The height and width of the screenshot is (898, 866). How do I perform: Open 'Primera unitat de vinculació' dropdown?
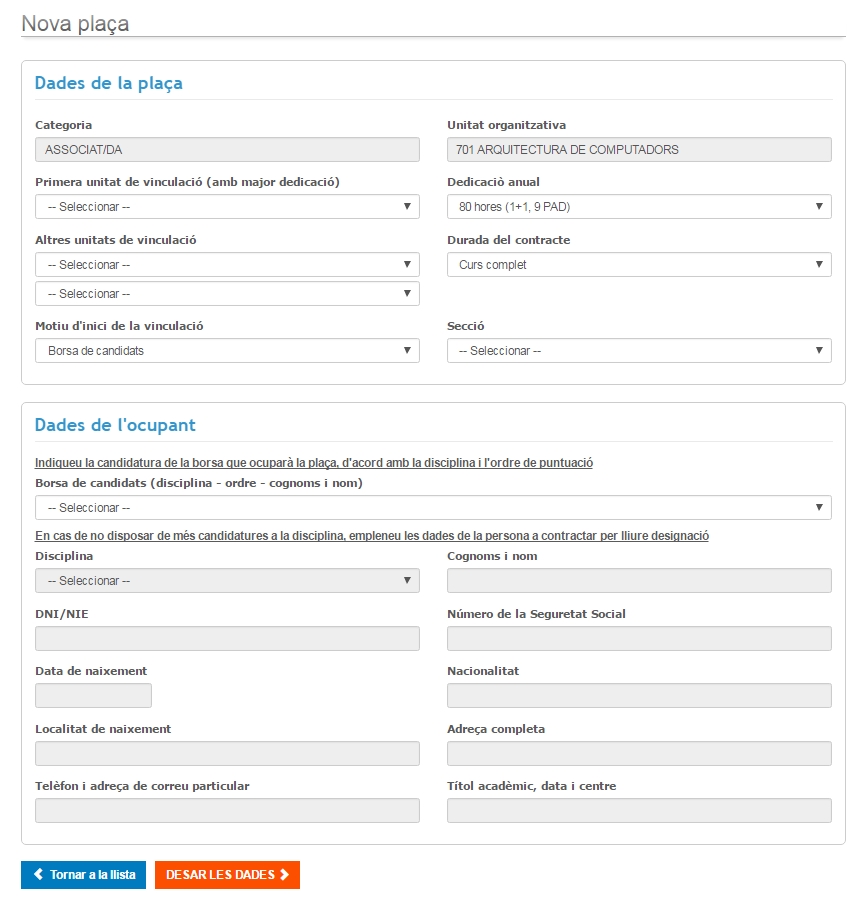227,207
